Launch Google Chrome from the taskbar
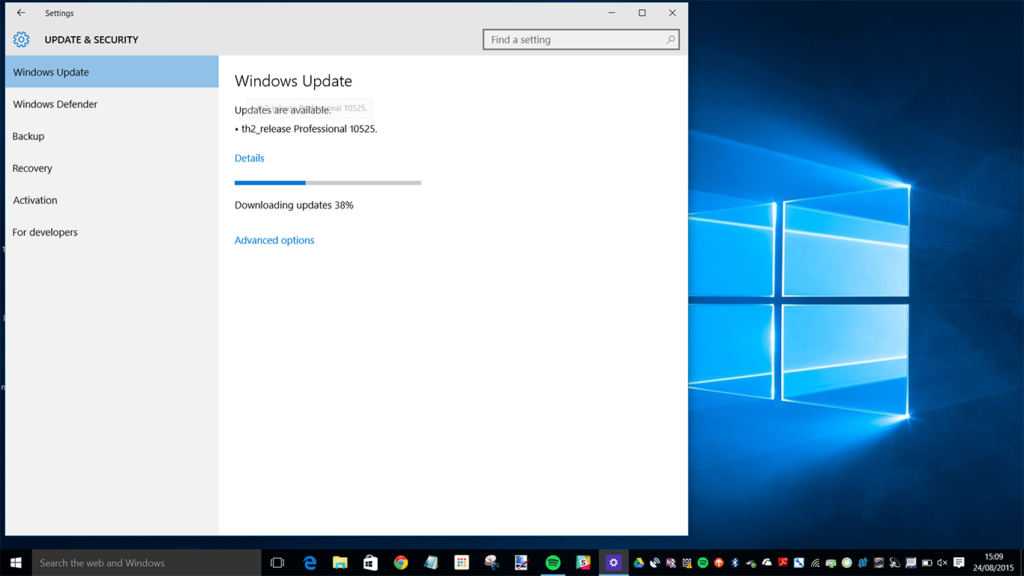The height and width of the screenshot is (576, 1024). 399,562
